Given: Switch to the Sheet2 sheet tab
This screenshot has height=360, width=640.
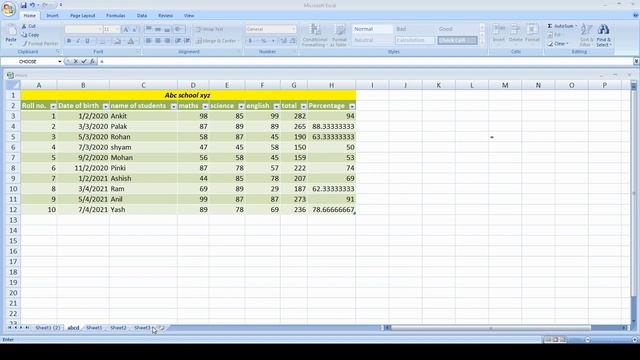Looking at the screenshot, I should pyautogui.click(x=118, y=328).
